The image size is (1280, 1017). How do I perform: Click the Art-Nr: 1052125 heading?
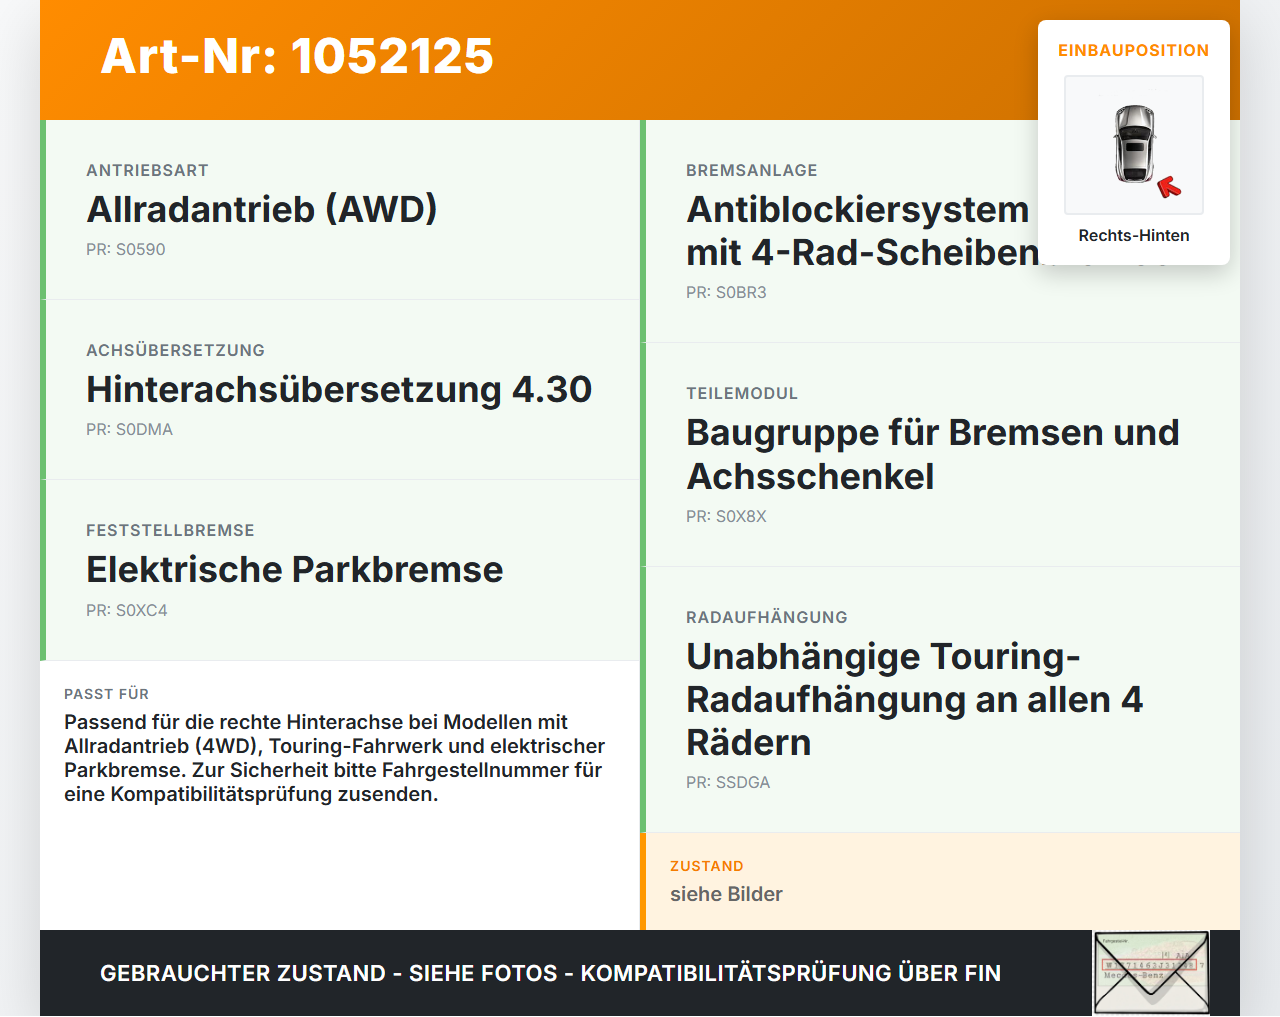[297, 56]
